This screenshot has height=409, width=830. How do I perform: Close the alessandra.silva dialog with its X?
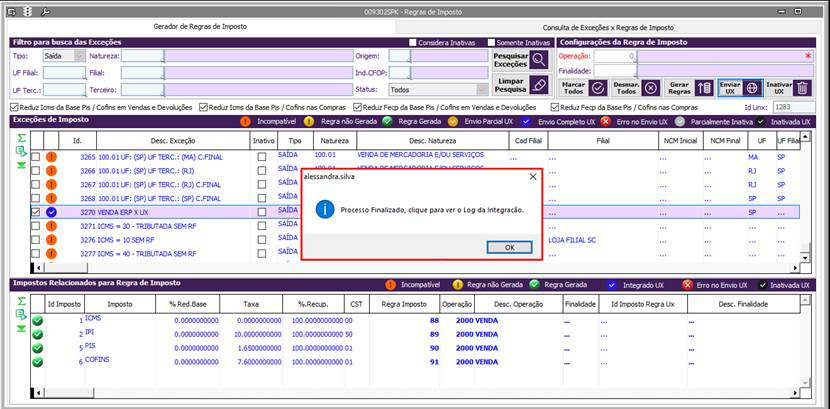[x=533, y=177]
